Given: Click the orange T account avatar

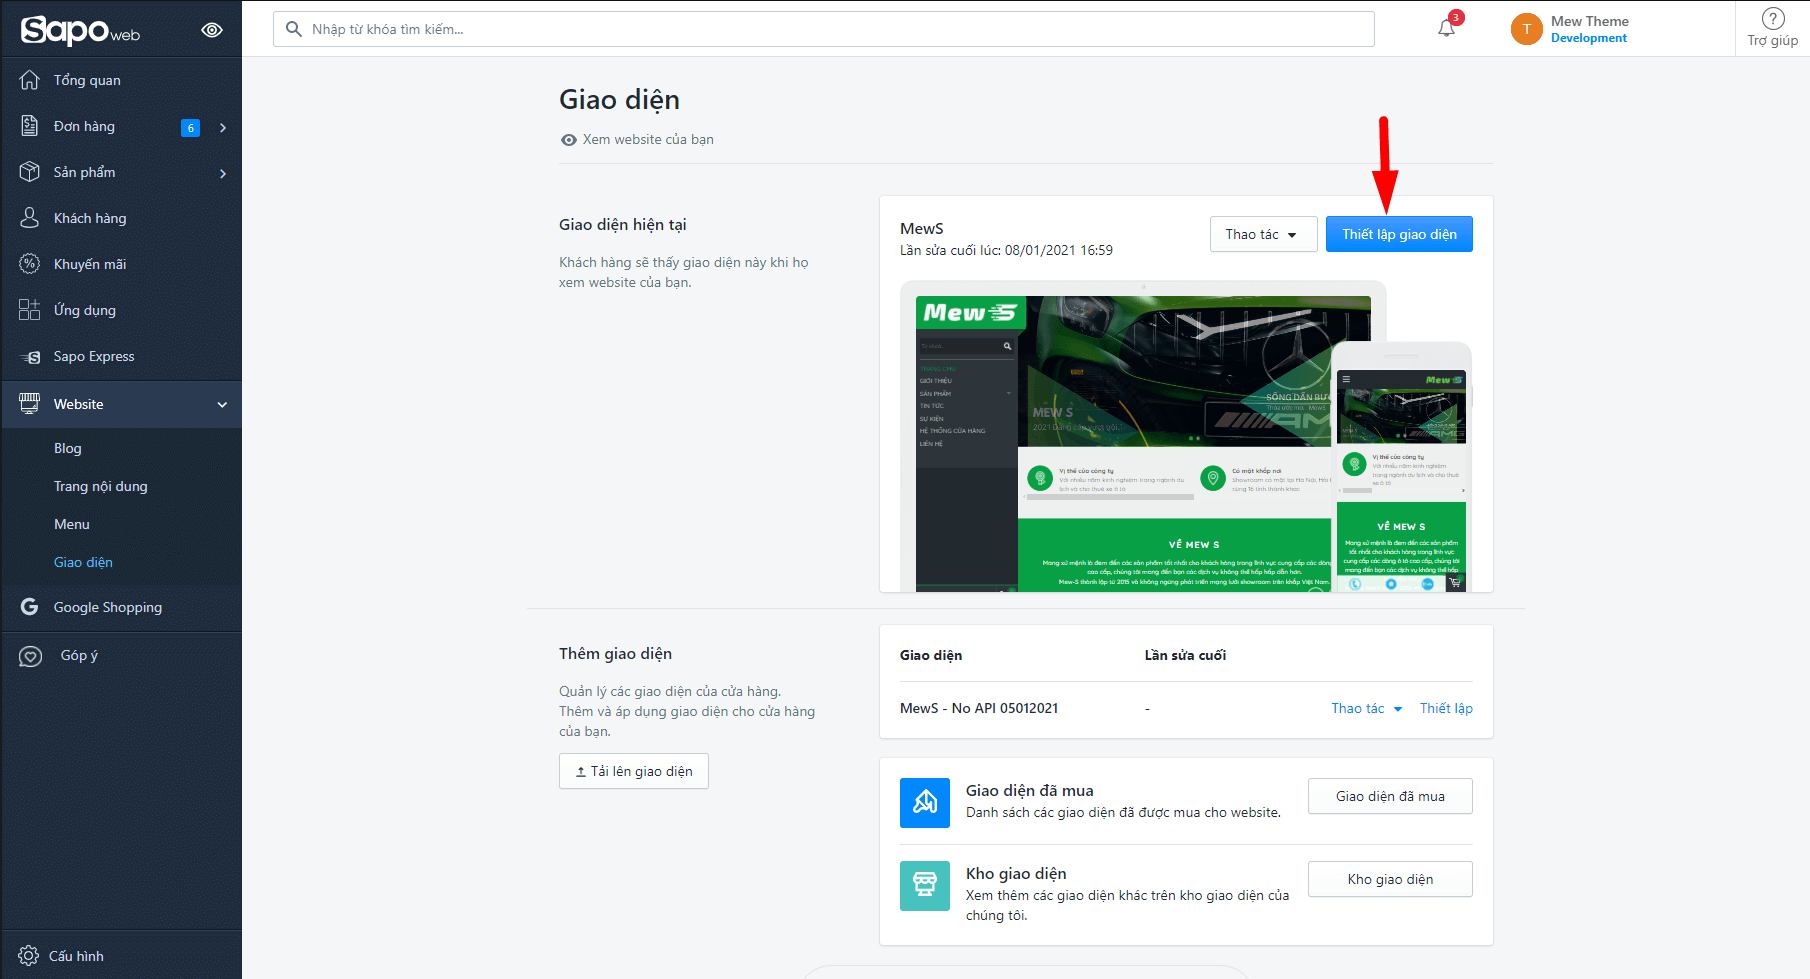Looking at the screenshot, I should coord(1527,29).
